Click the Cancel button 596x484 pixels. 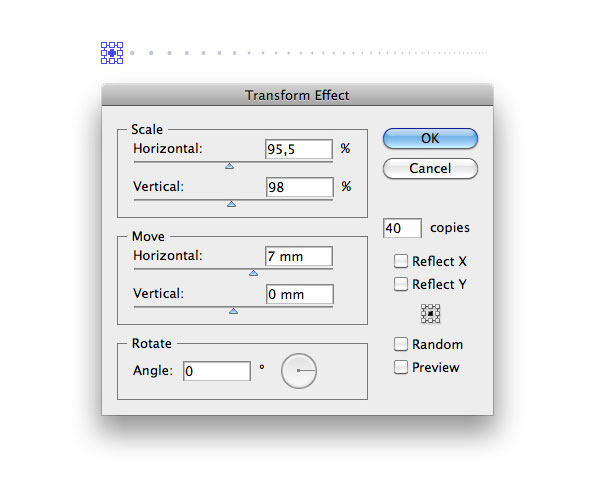430,168
